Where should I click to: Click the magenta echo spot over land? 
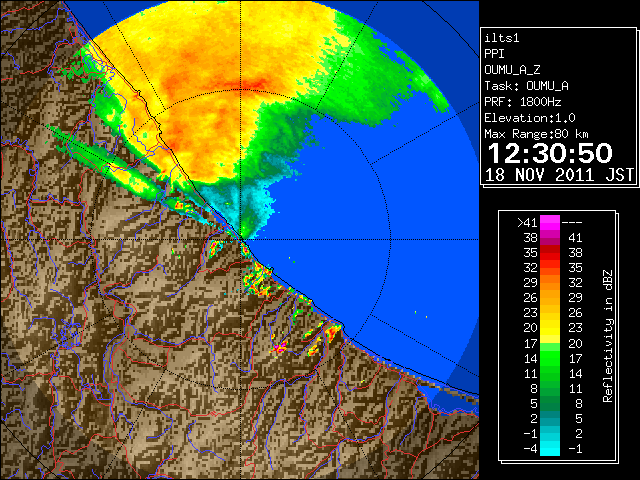tap(281, 348)
